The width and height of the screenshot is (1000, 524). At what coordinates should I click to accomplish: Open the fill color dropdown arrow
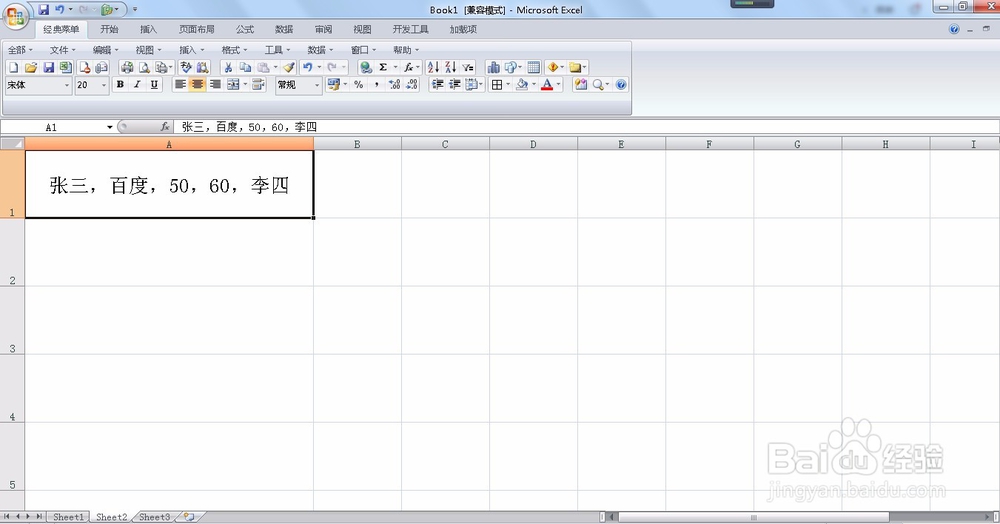click(533, 84)
